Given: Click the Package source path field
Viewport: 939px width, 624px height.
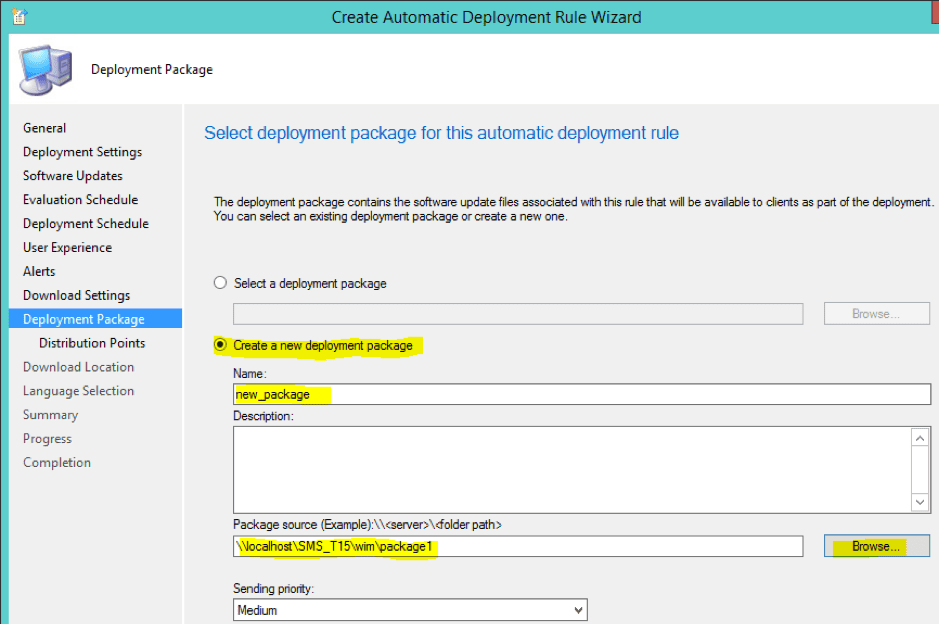Looking at the screenshot, I should coord(518,546).
